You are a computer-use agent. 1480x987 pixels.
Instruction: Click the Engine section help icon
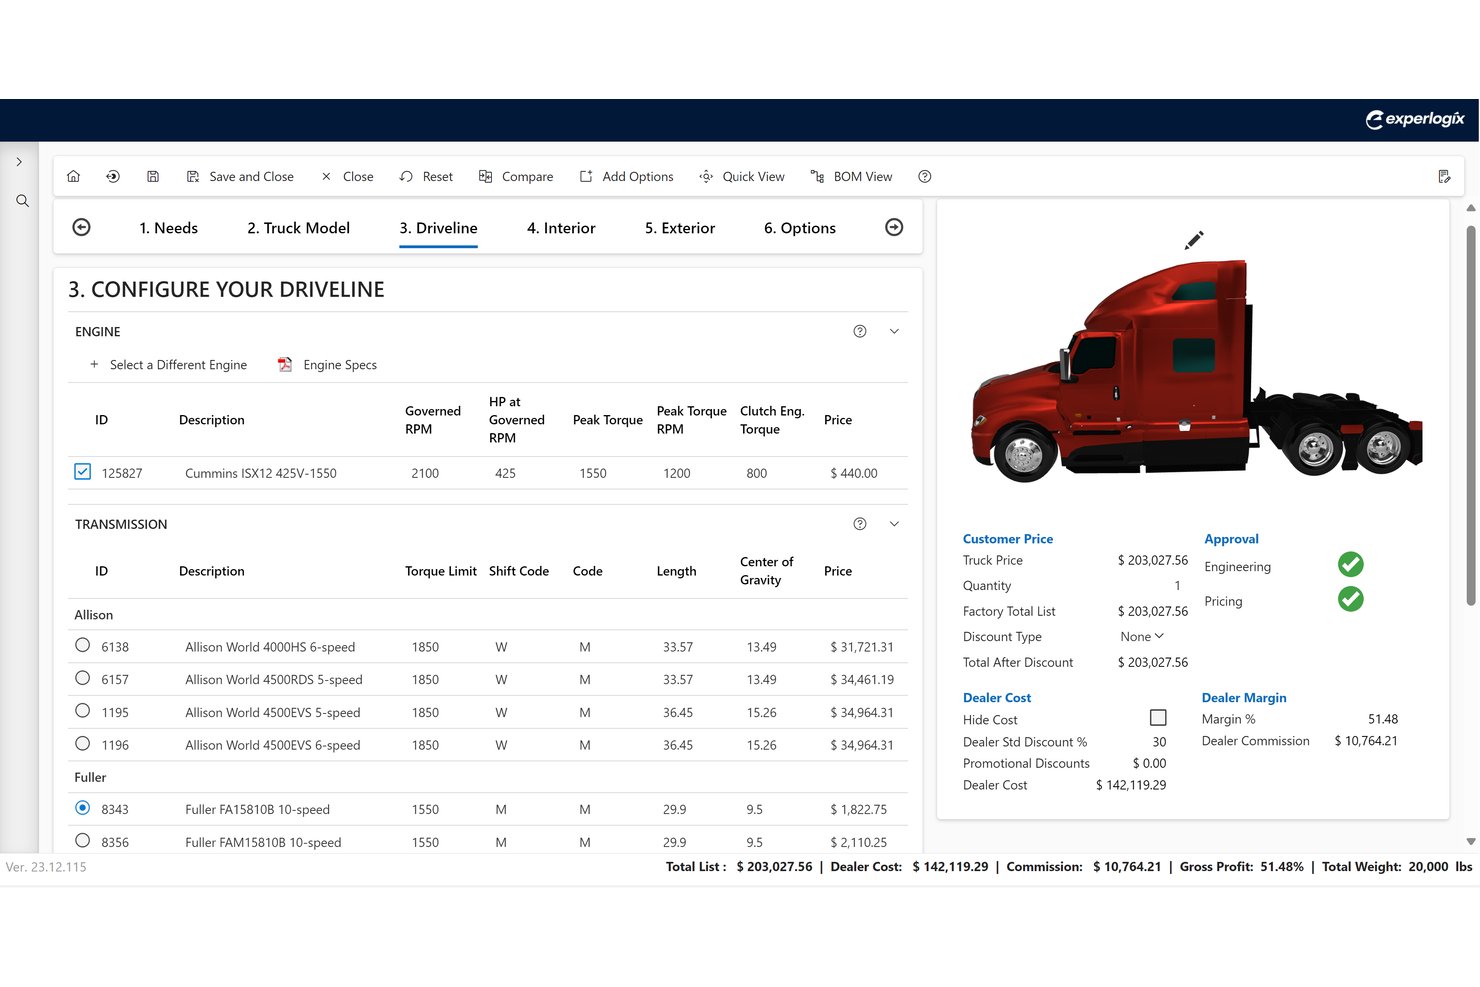click(860, 332)
